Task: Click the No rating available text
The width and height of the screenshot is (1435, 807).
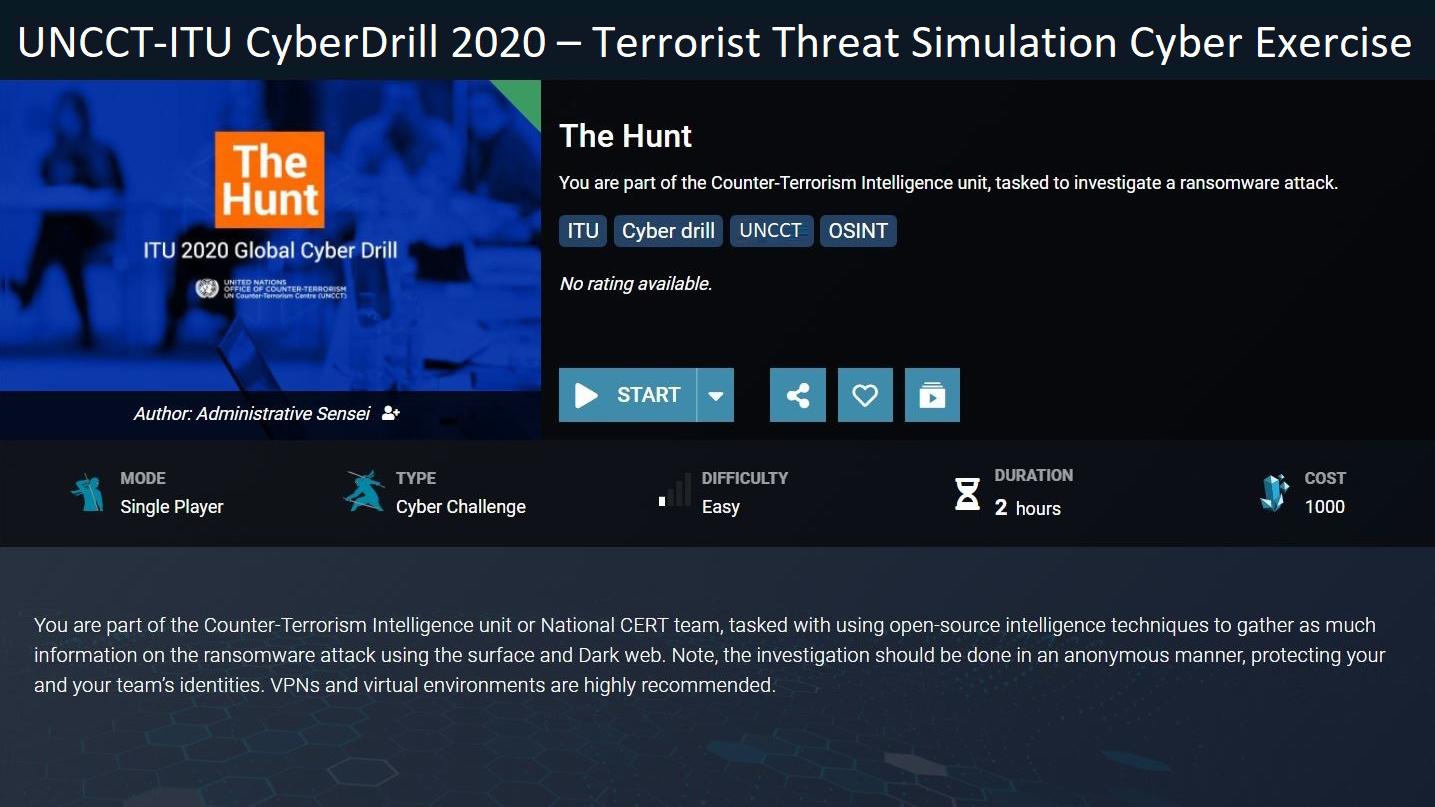Action: pyautogui.click(x=636, y=284)
